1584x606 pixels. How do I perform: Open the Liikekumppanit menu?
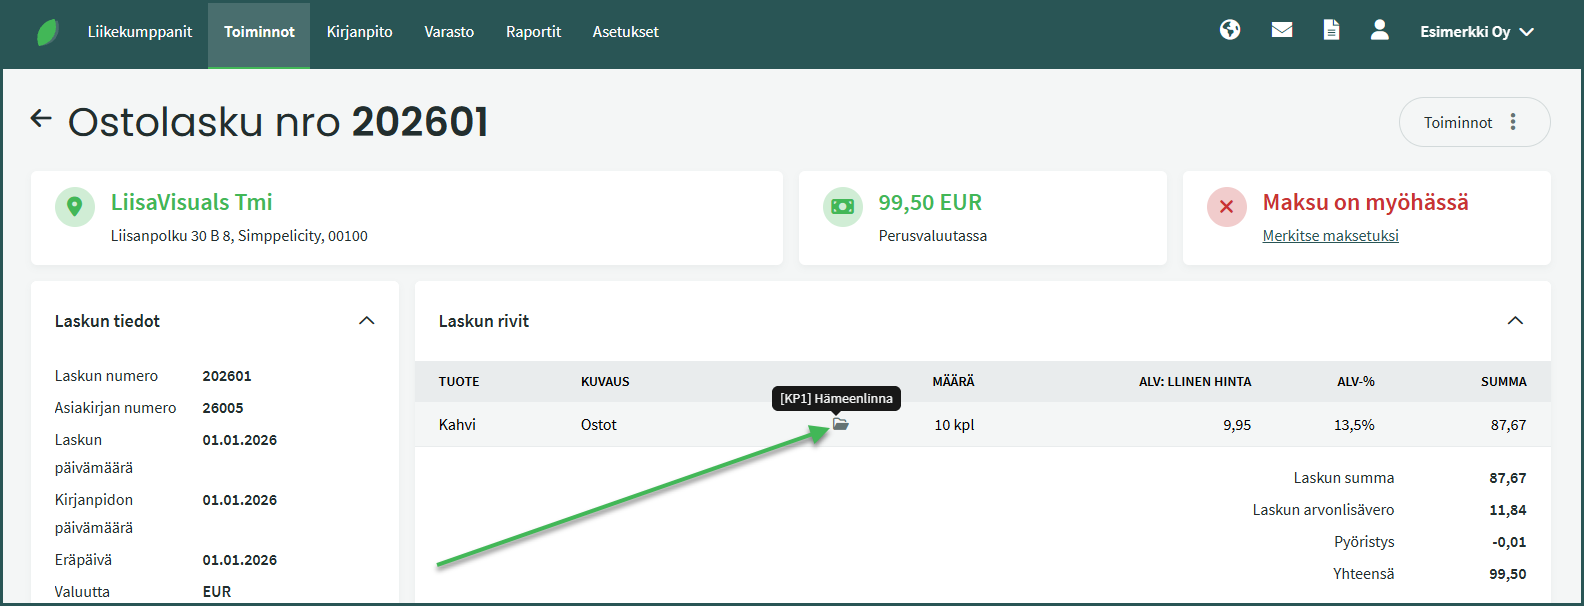[x=139, y=32]
